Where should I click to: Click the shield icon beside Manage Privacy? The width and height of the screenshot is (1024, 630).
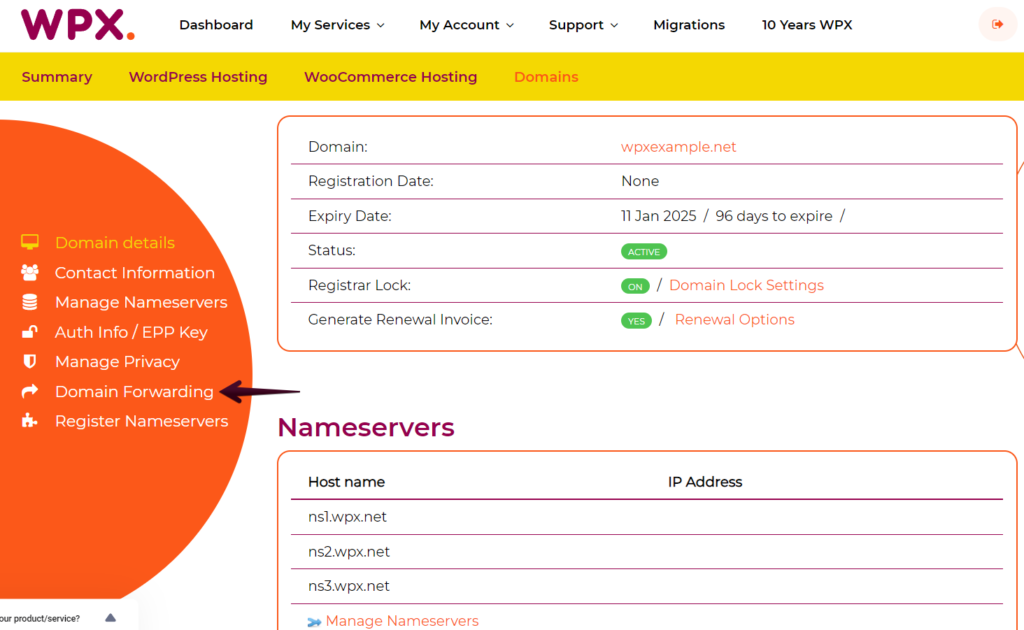click(29, 362)
